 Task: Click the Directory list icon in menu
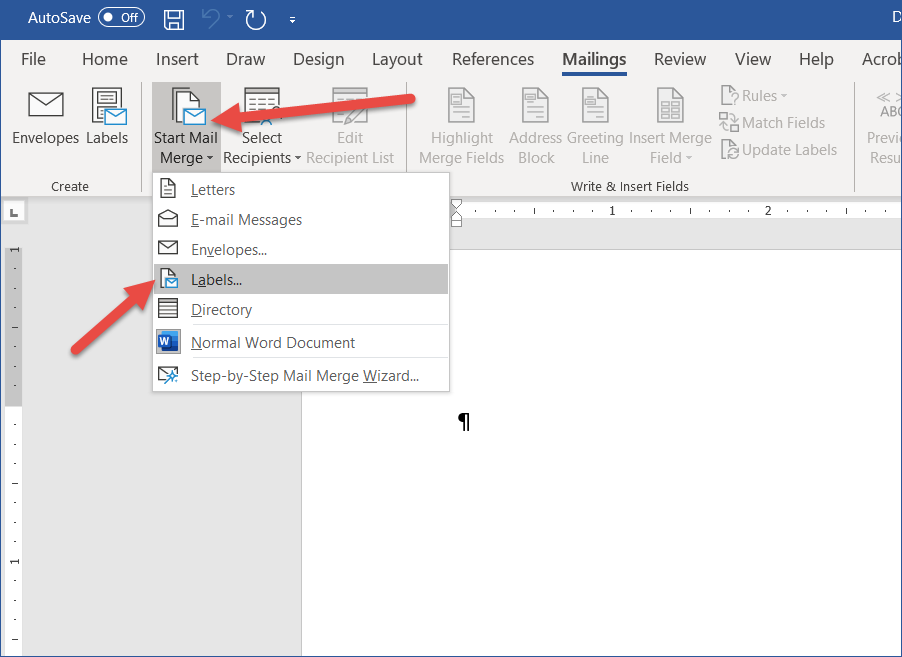pos(168,308)
